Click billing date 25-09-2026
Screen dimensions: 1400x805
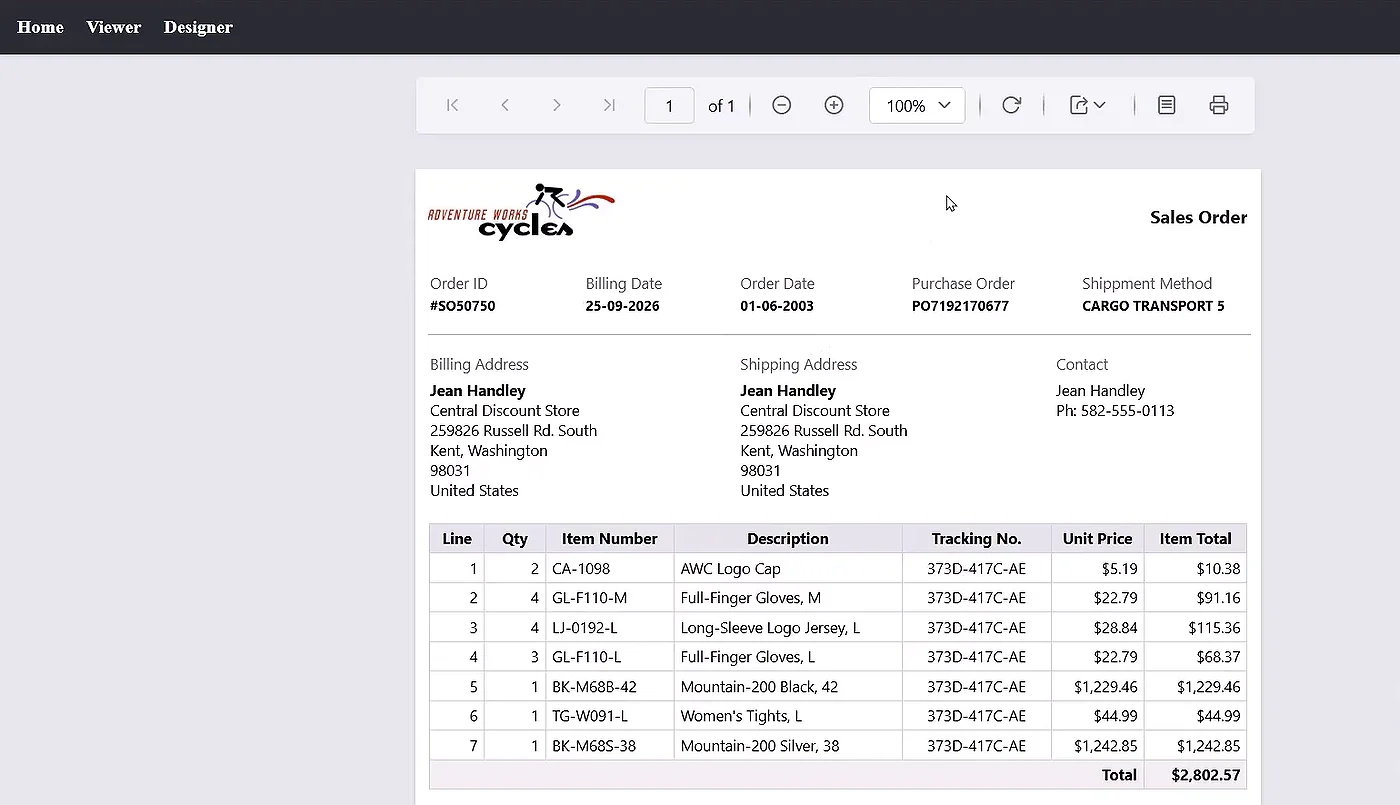pos(623,306)
